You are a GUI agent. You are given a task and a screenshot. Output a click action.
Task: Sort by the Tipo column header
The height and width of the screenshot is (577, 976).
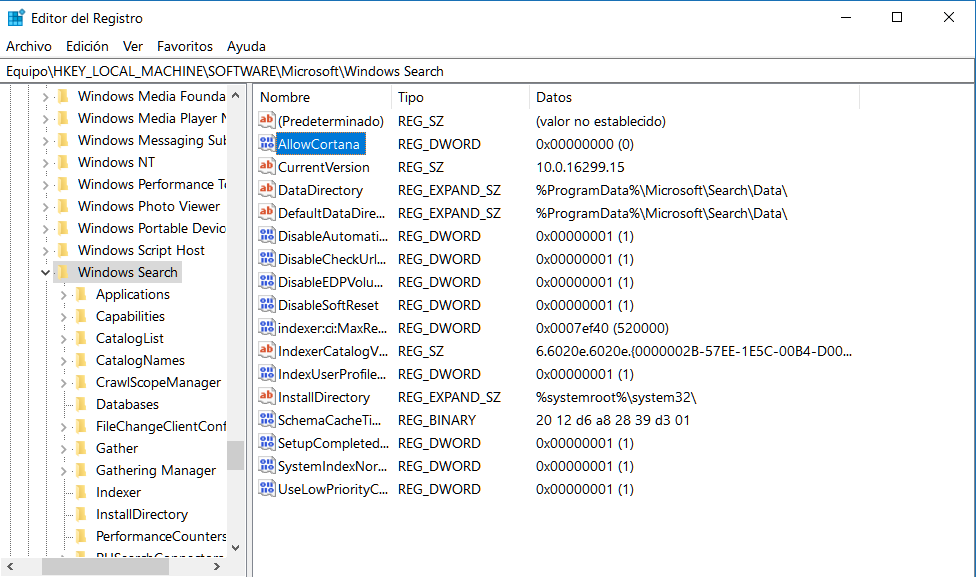coord(458,97)
